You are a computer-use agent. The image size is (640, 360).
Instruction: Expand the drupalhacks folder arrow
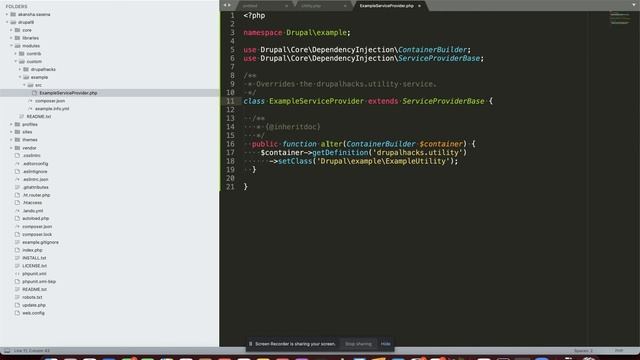[20, 69]
